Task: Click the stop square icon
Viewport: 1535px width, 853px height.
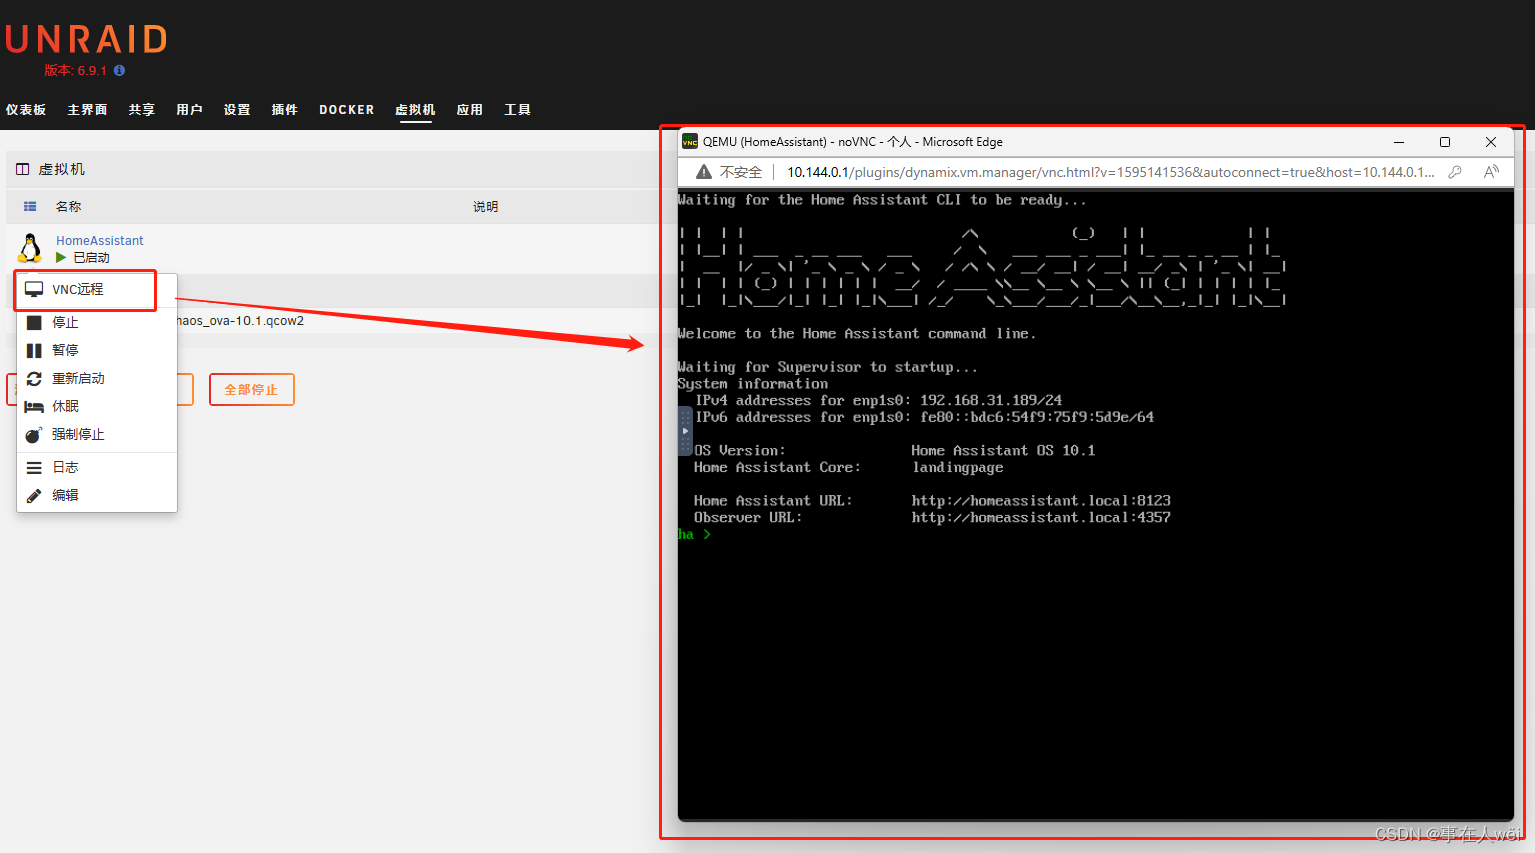Action: coord(34,322)
